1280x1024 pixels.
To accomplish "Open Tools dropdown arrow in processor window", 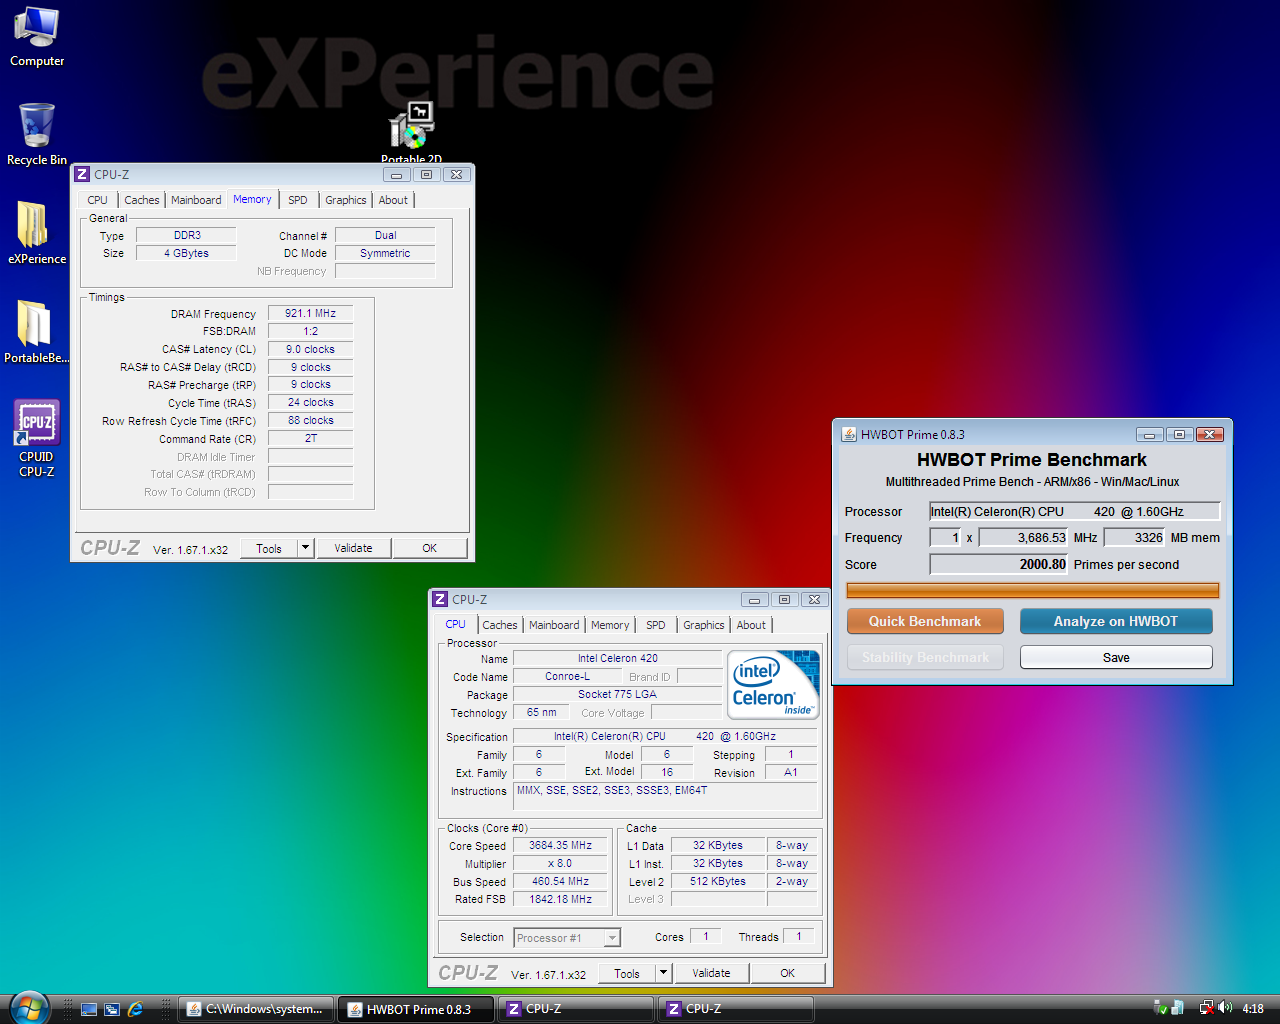I will point(663,973).
